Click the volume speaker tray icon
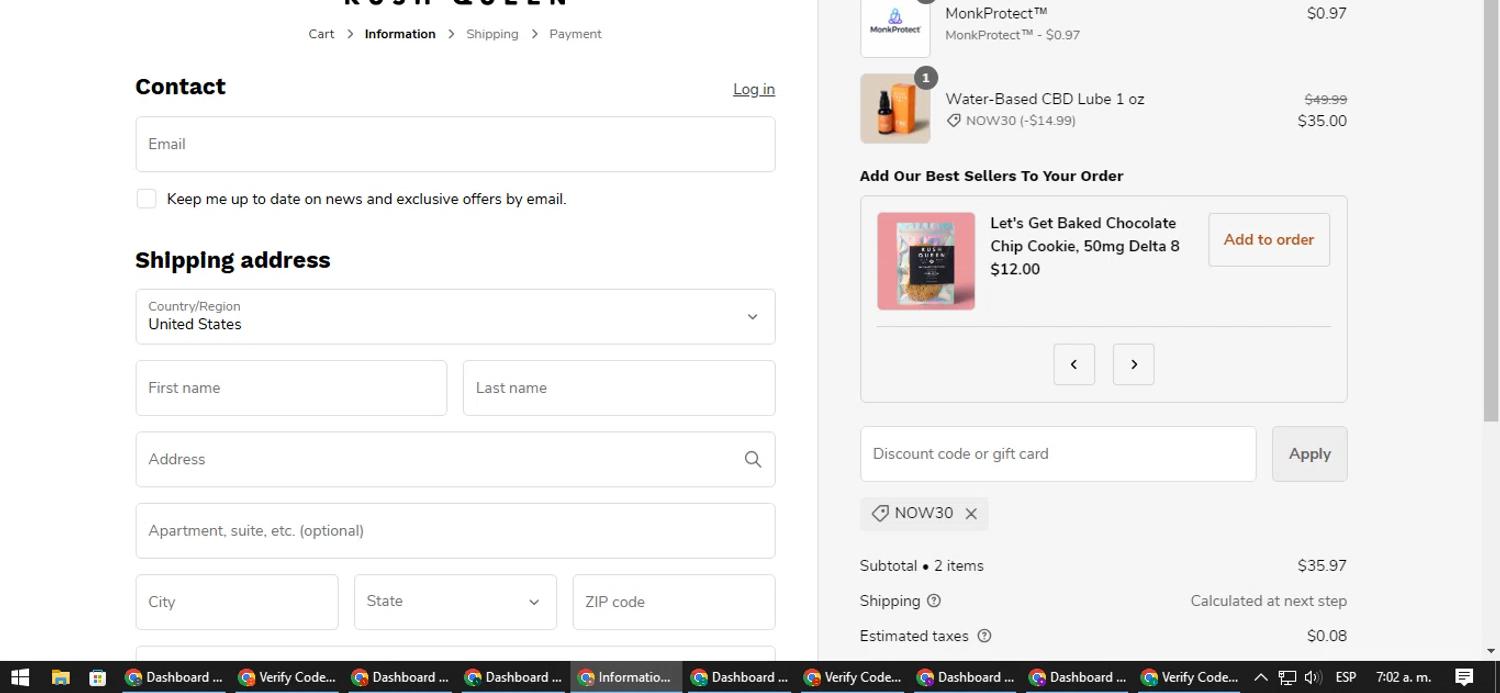This screenshot has width=1500, height=693. coord(1313,677)
